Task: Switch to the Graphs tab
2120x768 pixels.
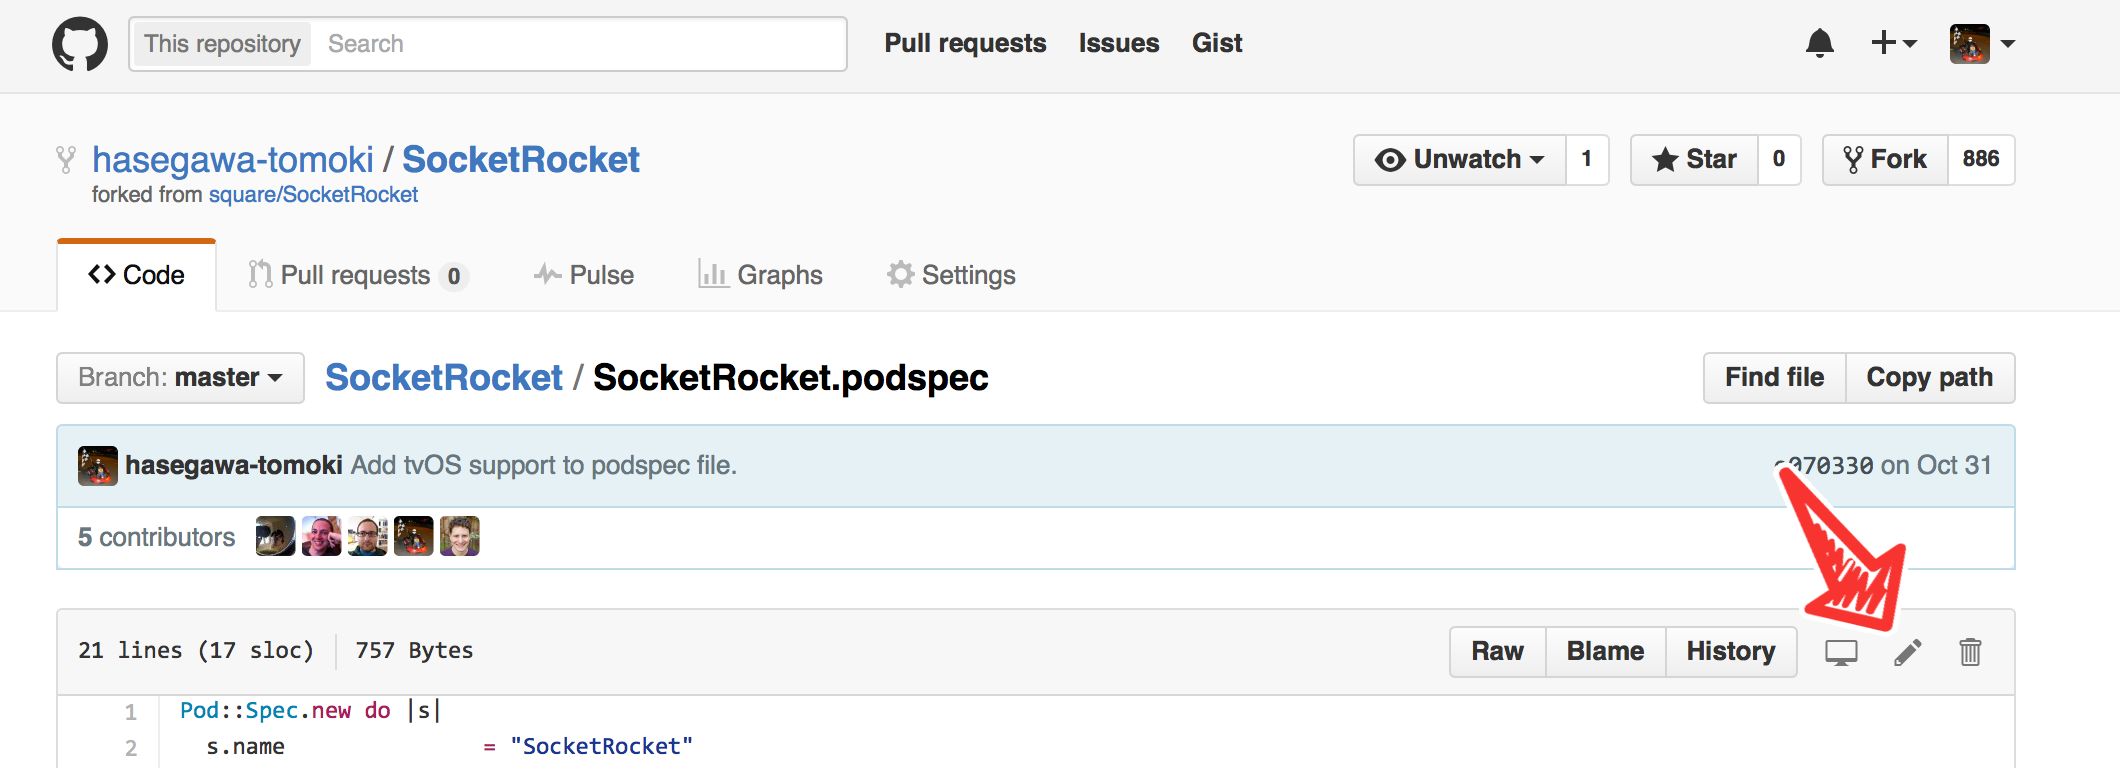Action: coord(760,275)
